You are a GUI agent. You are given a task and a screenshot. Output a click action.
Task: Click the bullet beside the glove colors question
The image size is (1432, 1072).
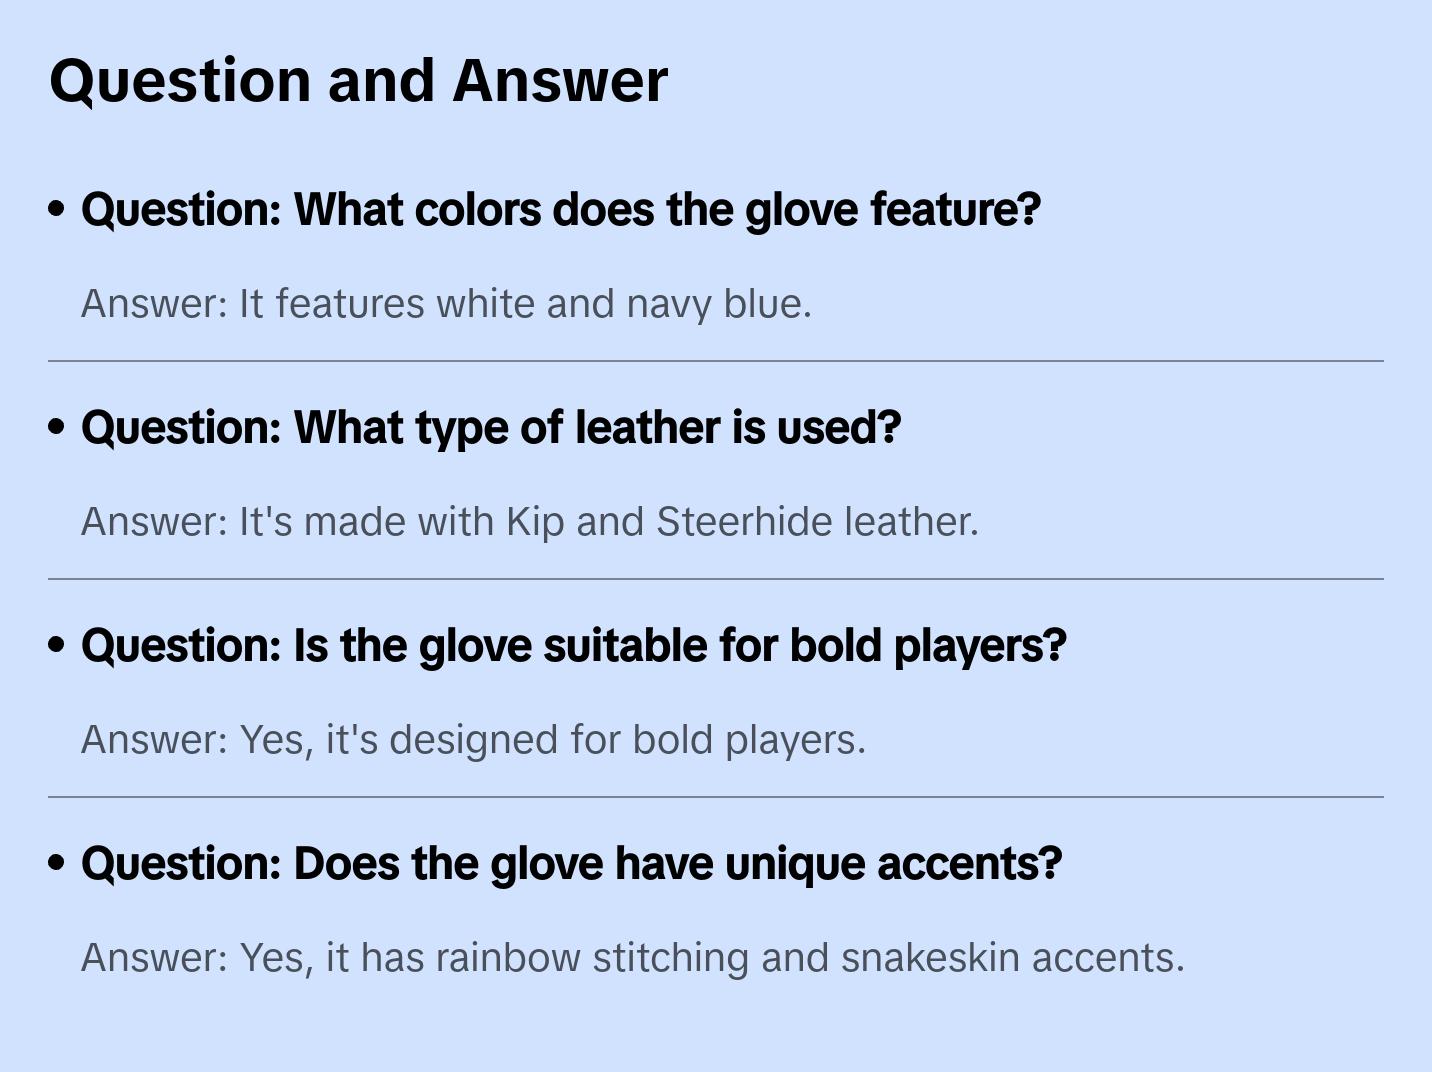57,210
